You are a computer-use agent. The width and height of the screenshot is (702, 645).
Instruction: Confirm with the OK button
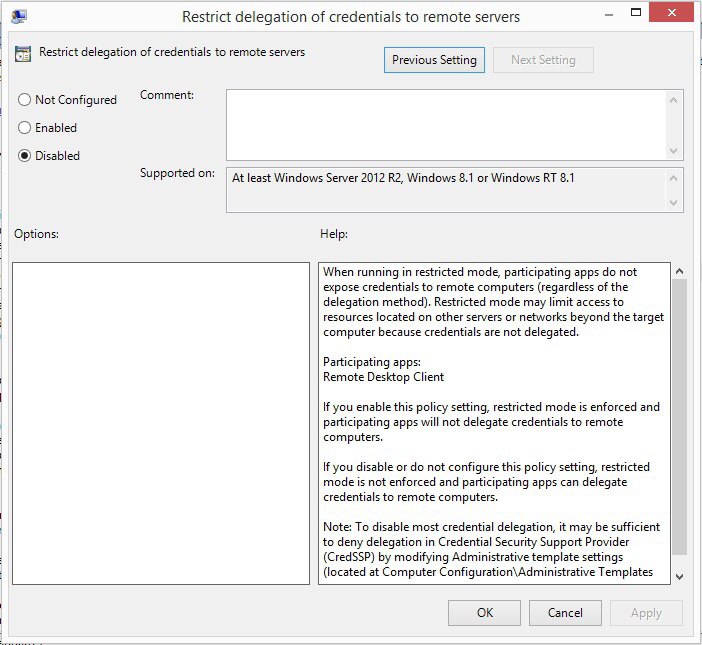484,613
